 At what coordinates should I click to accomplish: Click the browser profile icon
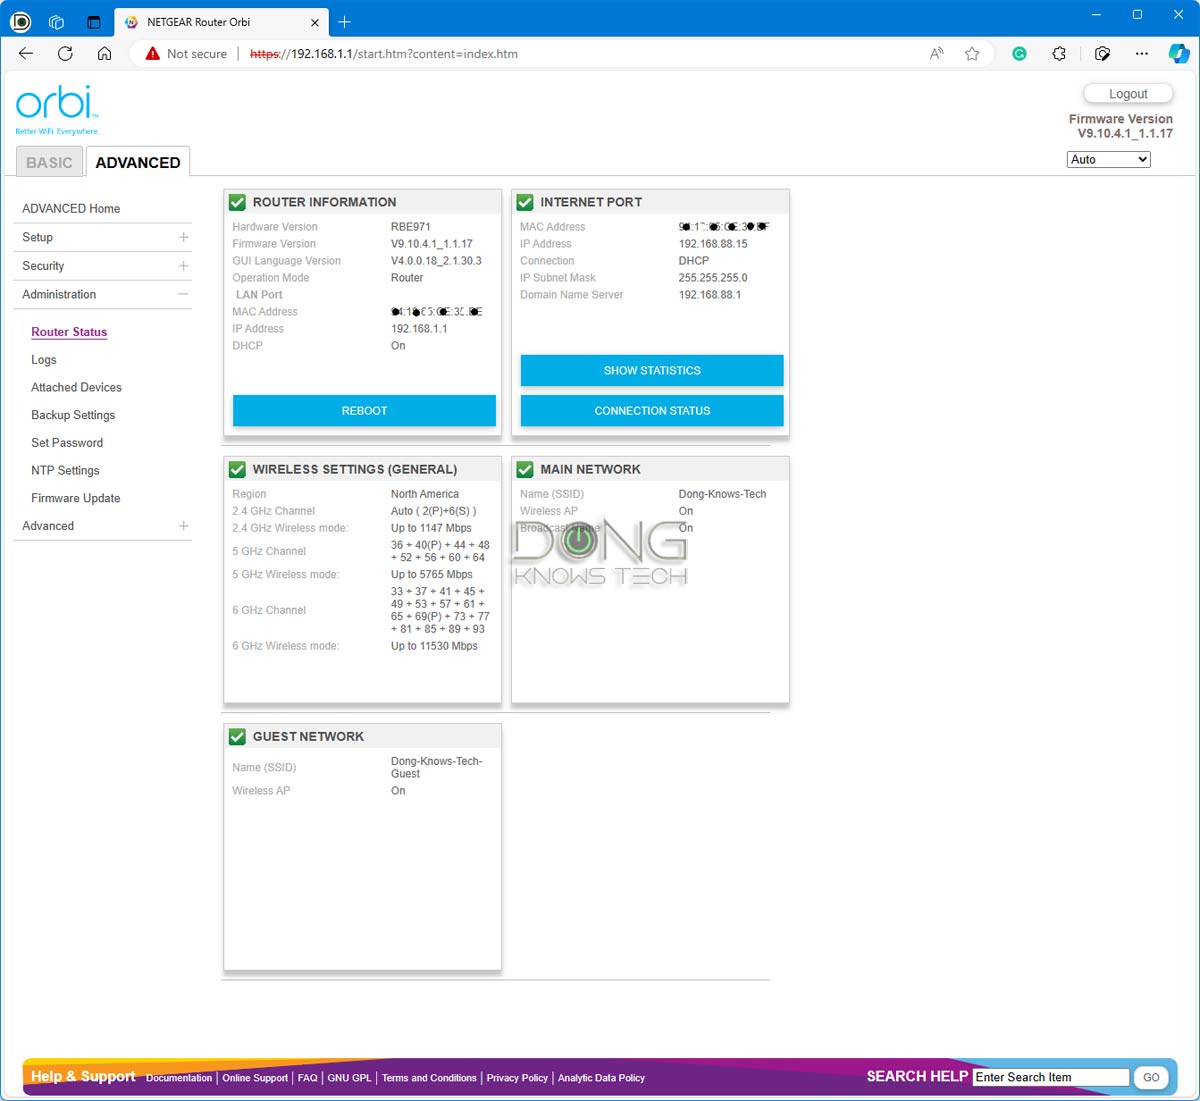[x=20, y=21]
